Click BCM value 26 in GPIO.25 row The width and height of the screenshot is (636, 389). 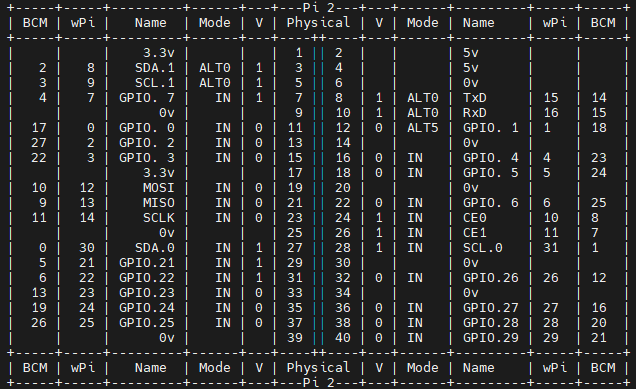[39, 323]
